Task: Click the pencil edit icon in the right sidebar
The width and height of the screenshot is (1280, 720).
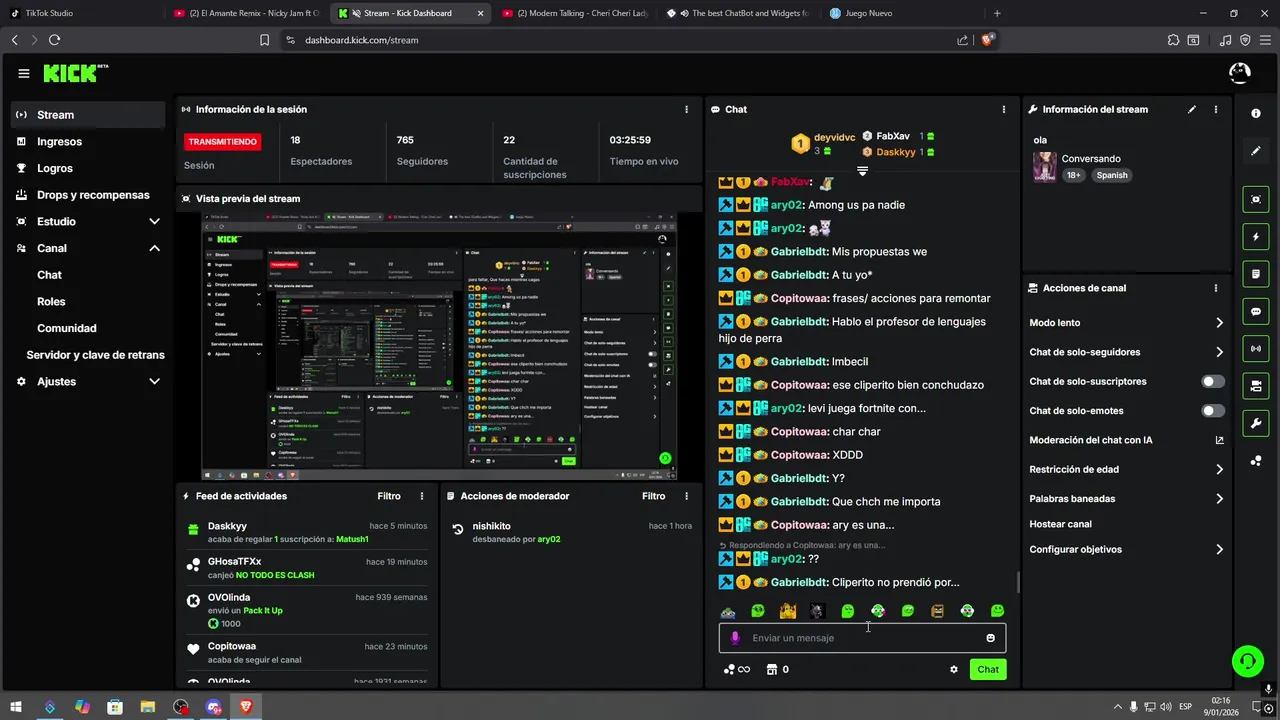Action: (x=1256, y=151)
